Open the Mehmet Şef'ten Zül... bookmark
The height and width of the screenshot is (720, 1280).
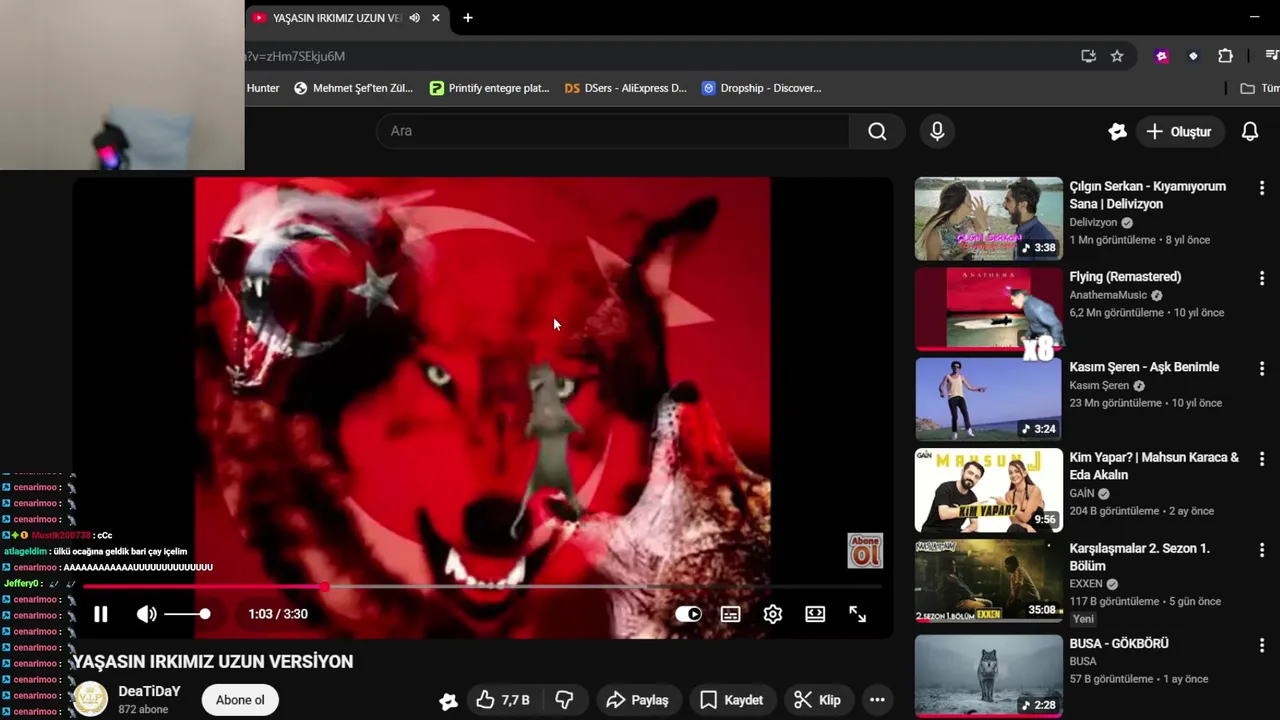pos(353,88)
